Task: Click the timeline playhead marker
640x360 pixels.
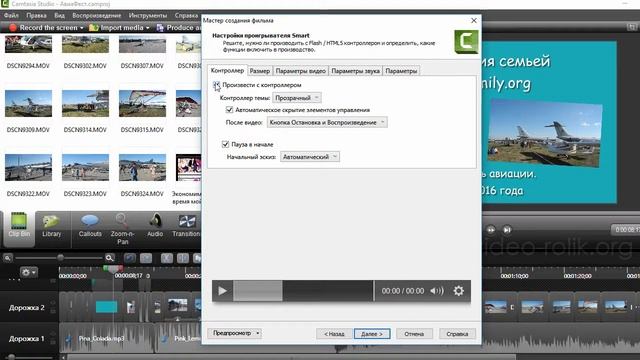Action: 113,269
